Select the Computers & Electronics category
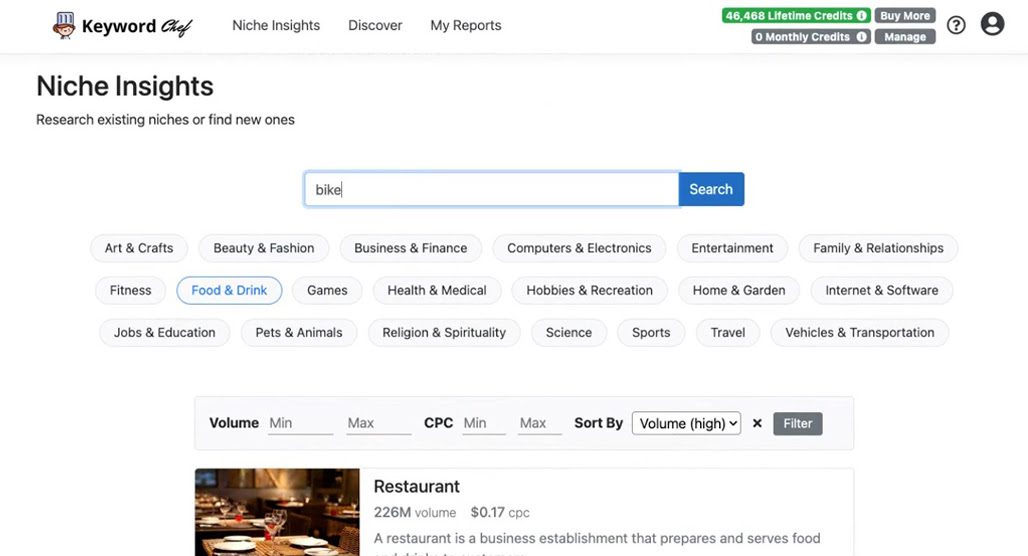The width and height of the screenshot is (1028, 556). tap(579, 248)
